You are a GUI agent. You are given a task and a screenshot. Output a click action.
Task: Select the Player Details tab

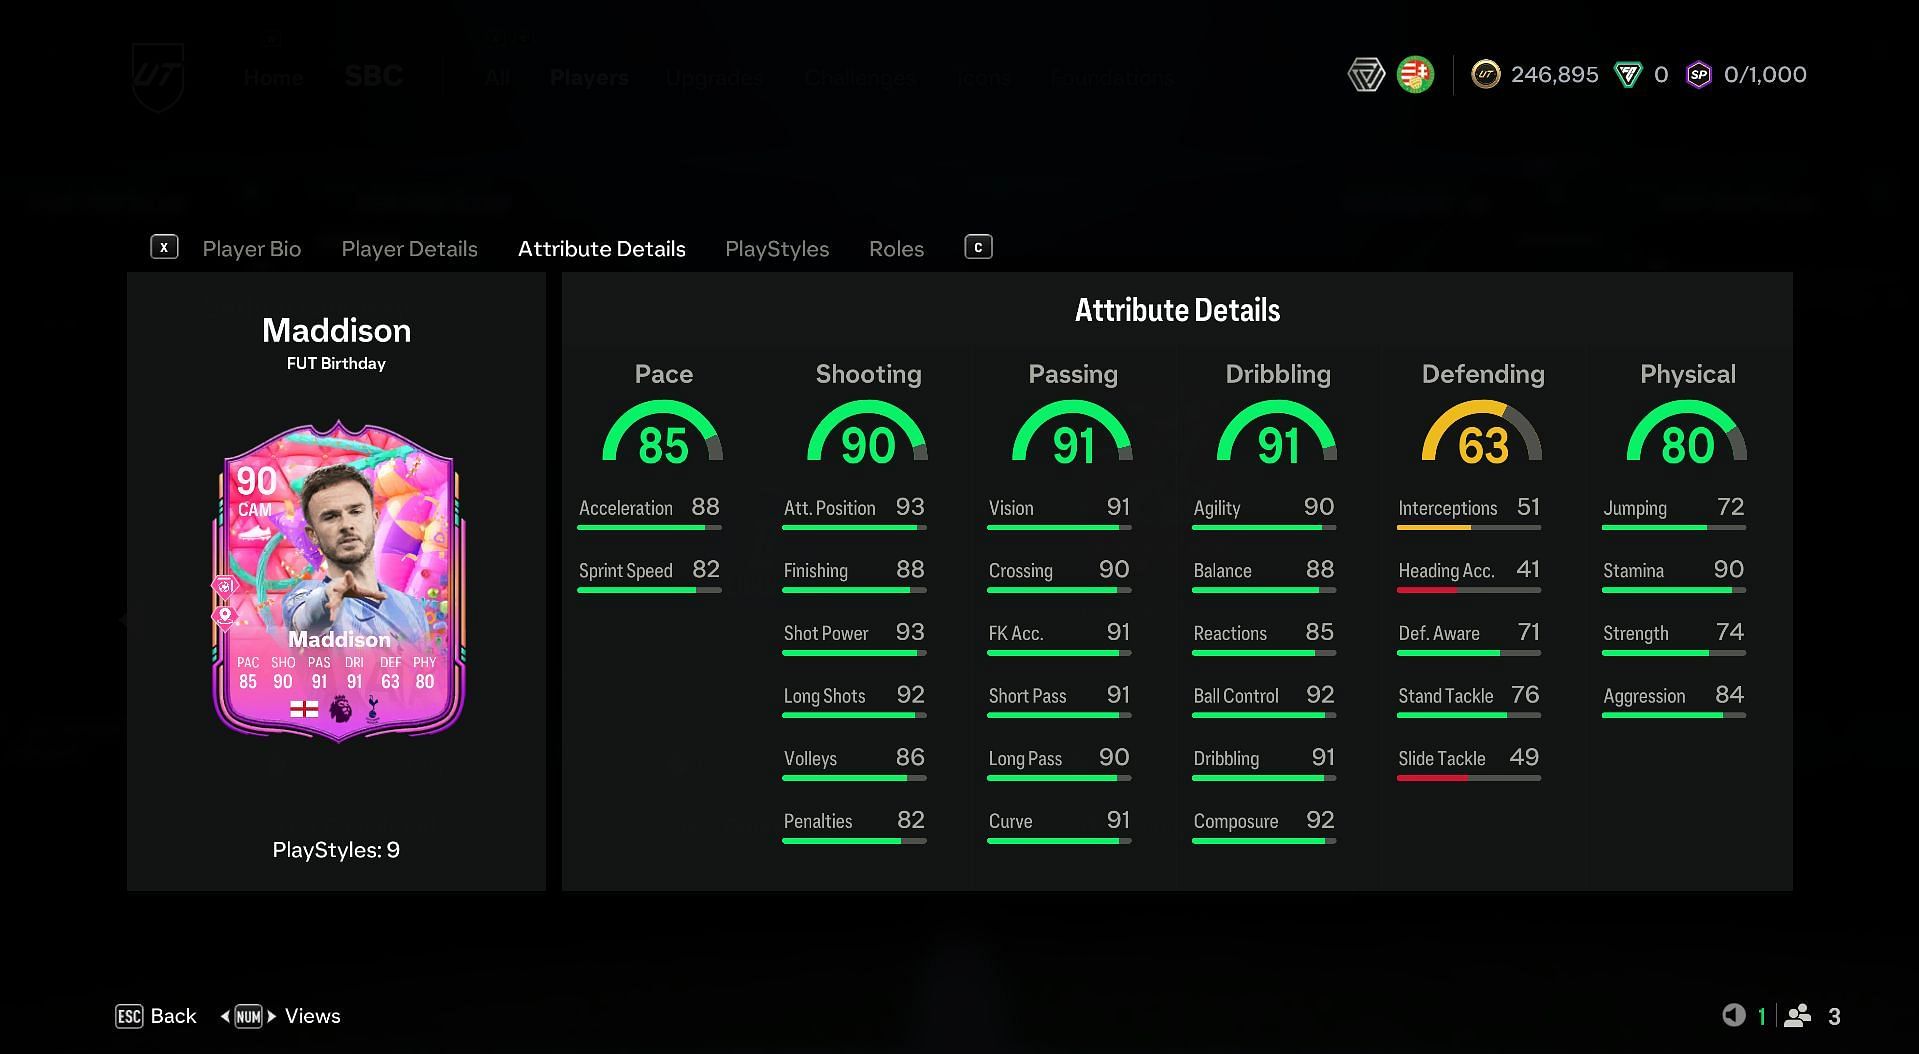(409, 249)
